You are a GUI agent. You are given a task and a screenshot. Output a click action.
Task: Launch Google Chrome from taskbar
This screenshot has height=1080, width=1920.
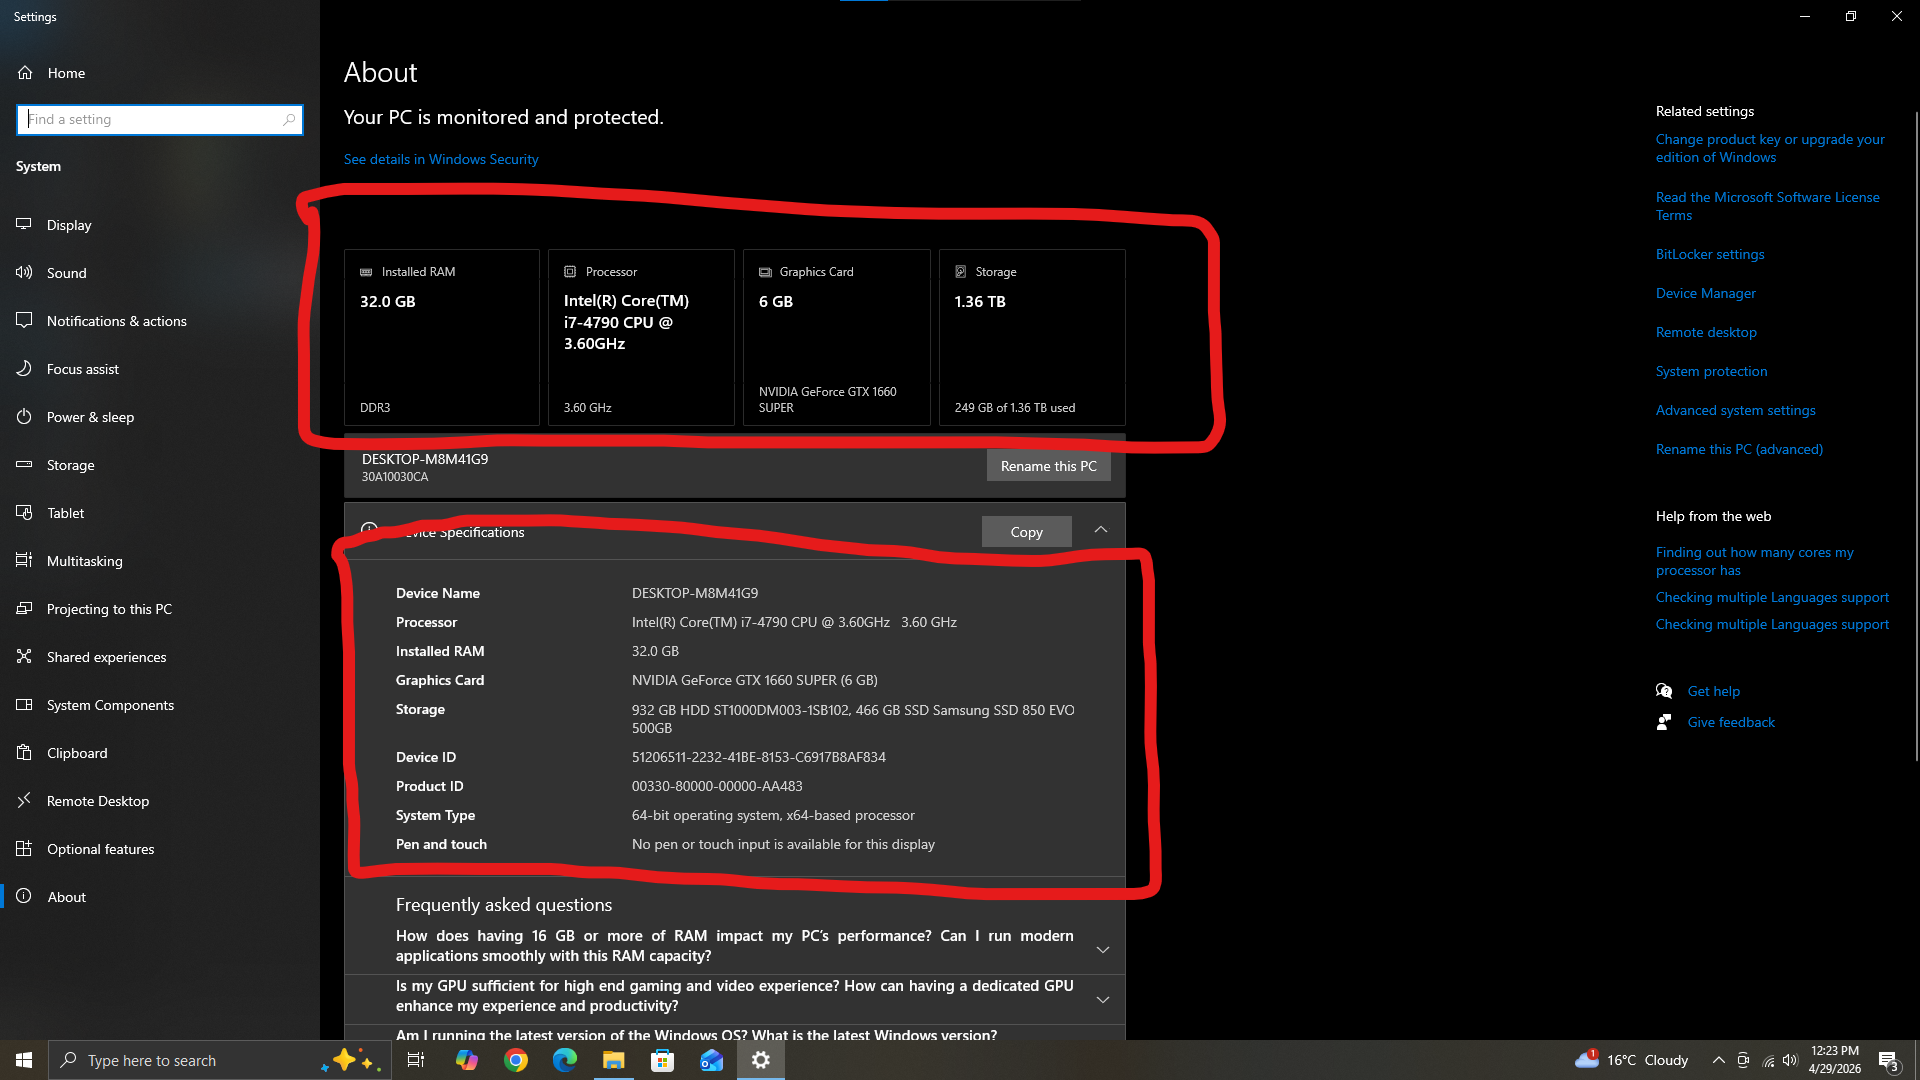516,1060
